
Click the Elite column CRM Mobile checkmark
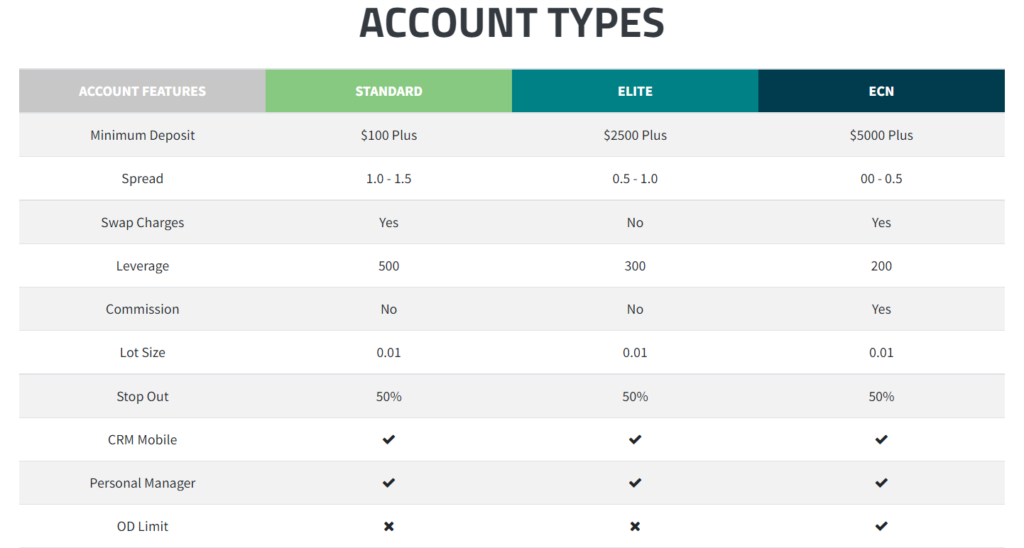635,440
